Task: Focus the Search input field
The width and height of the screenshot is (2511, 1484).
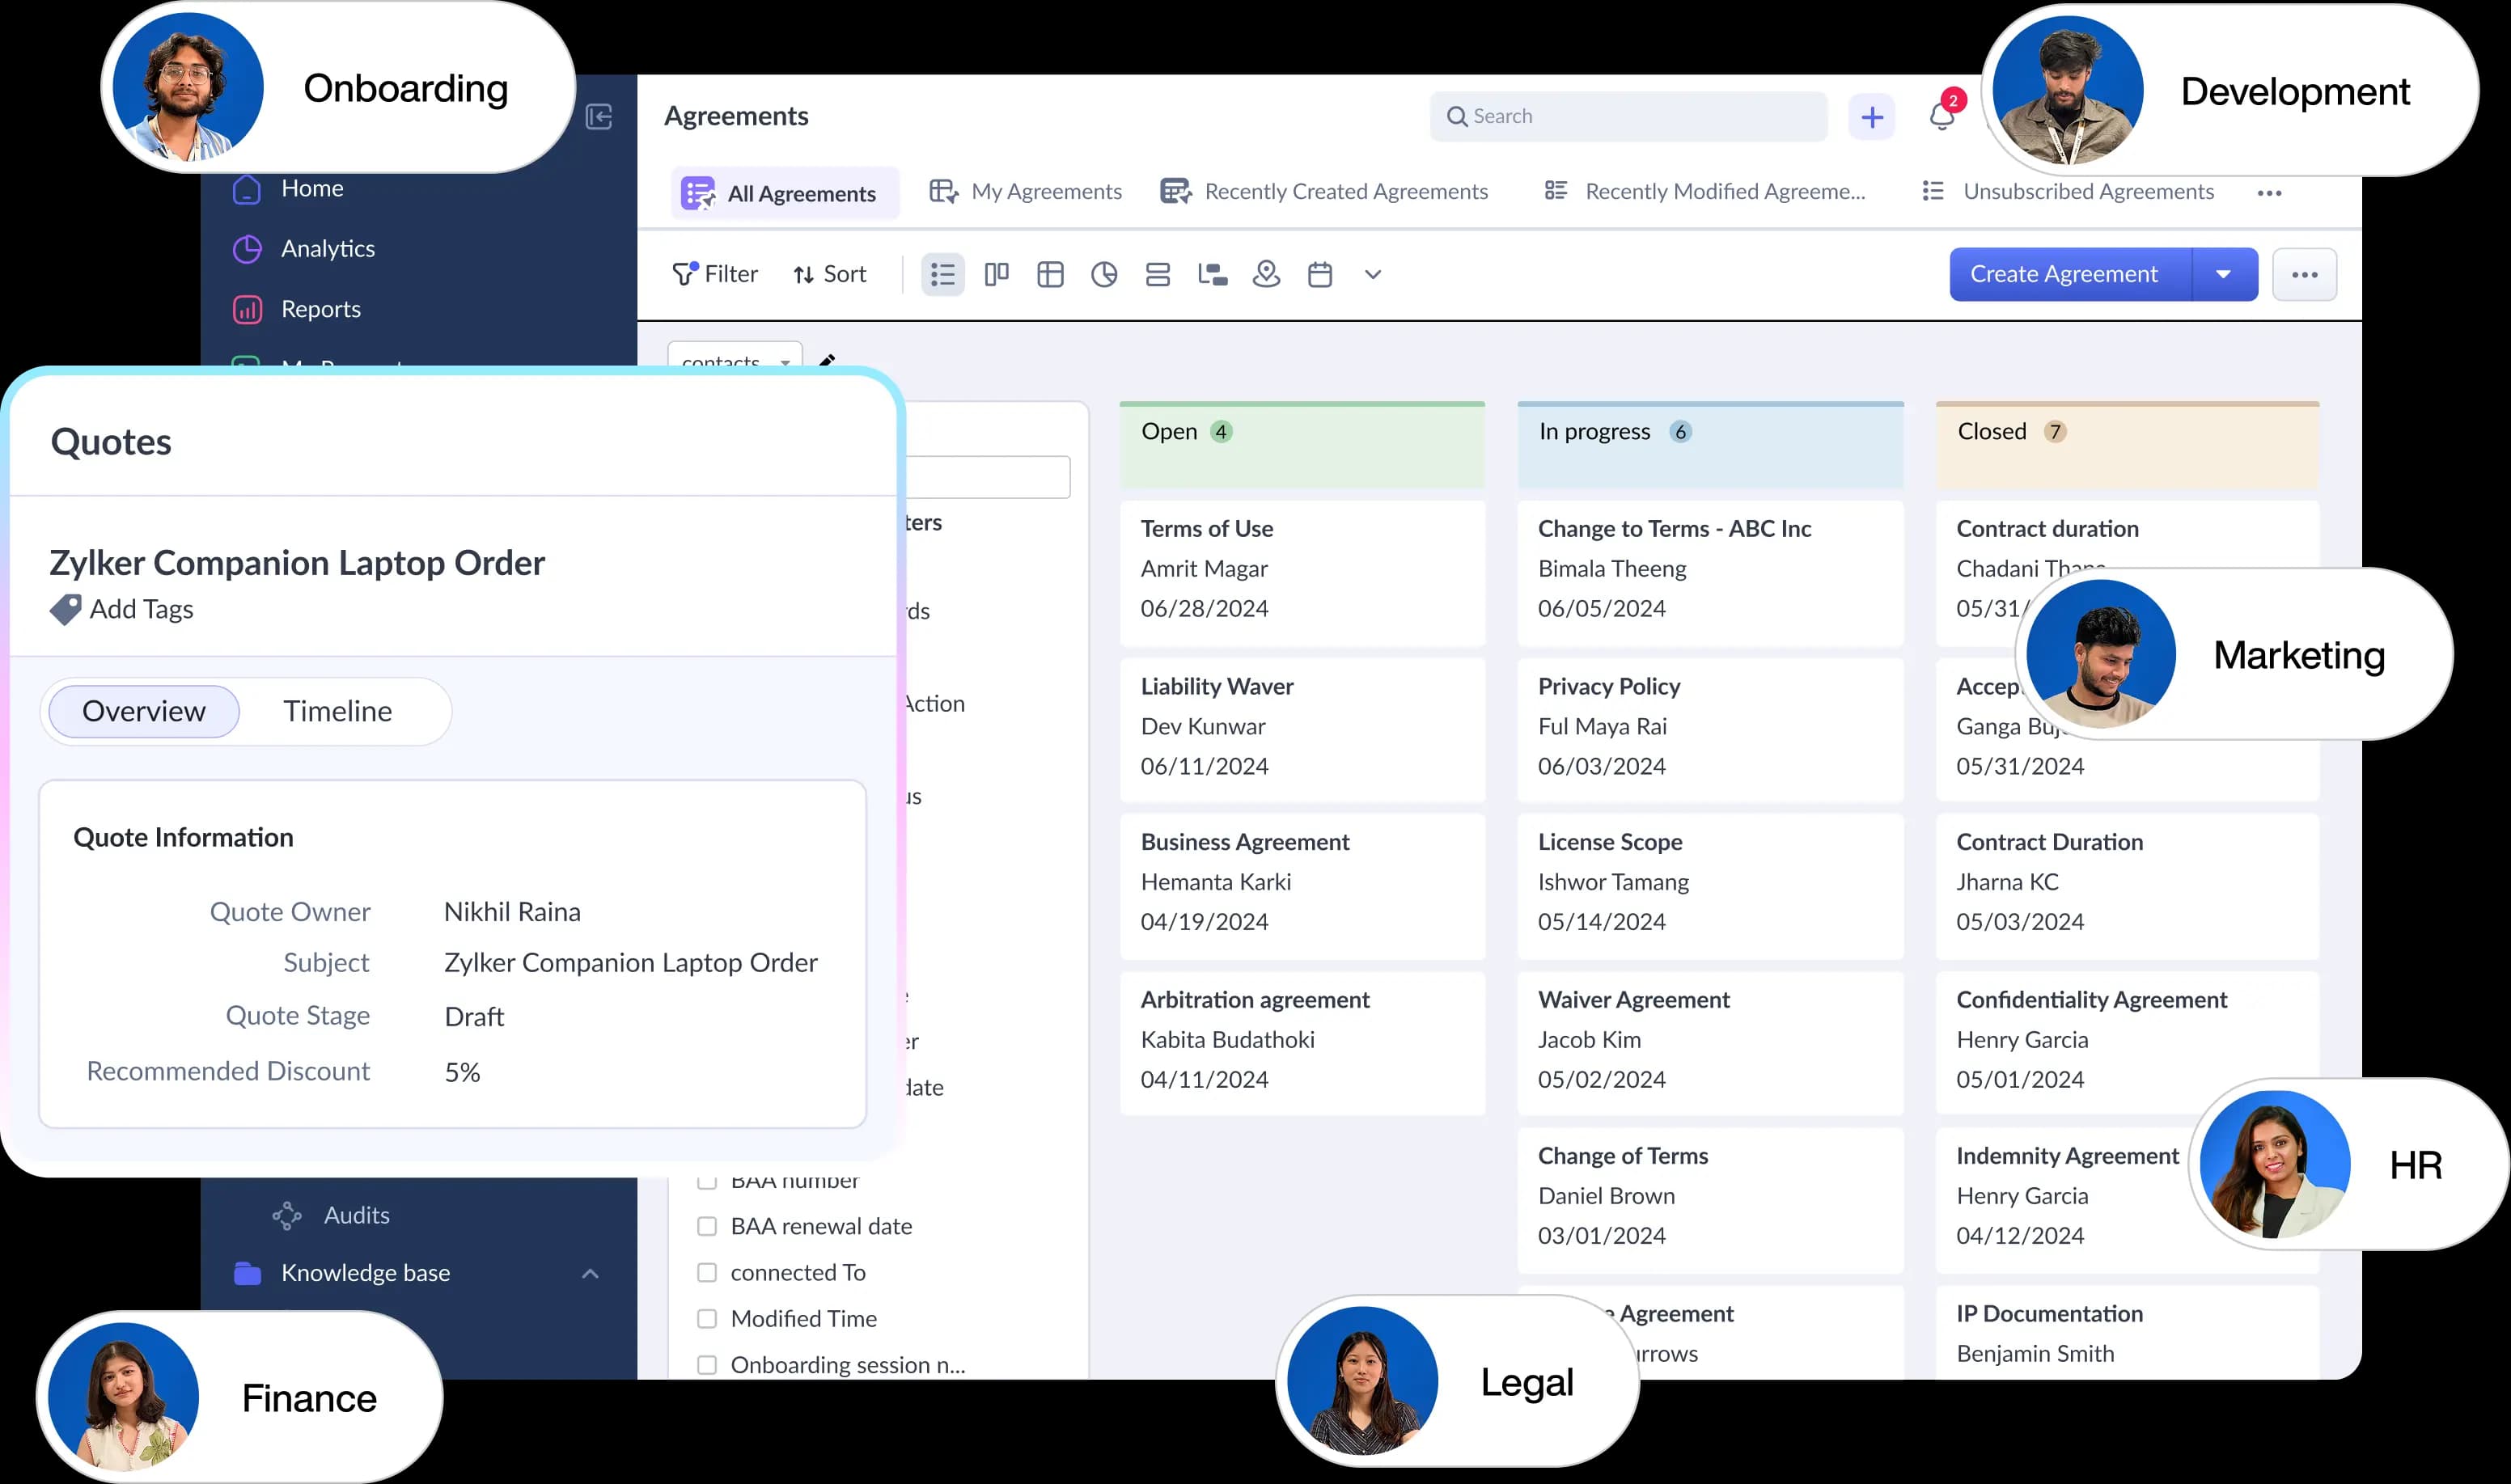Action: 1629,116
